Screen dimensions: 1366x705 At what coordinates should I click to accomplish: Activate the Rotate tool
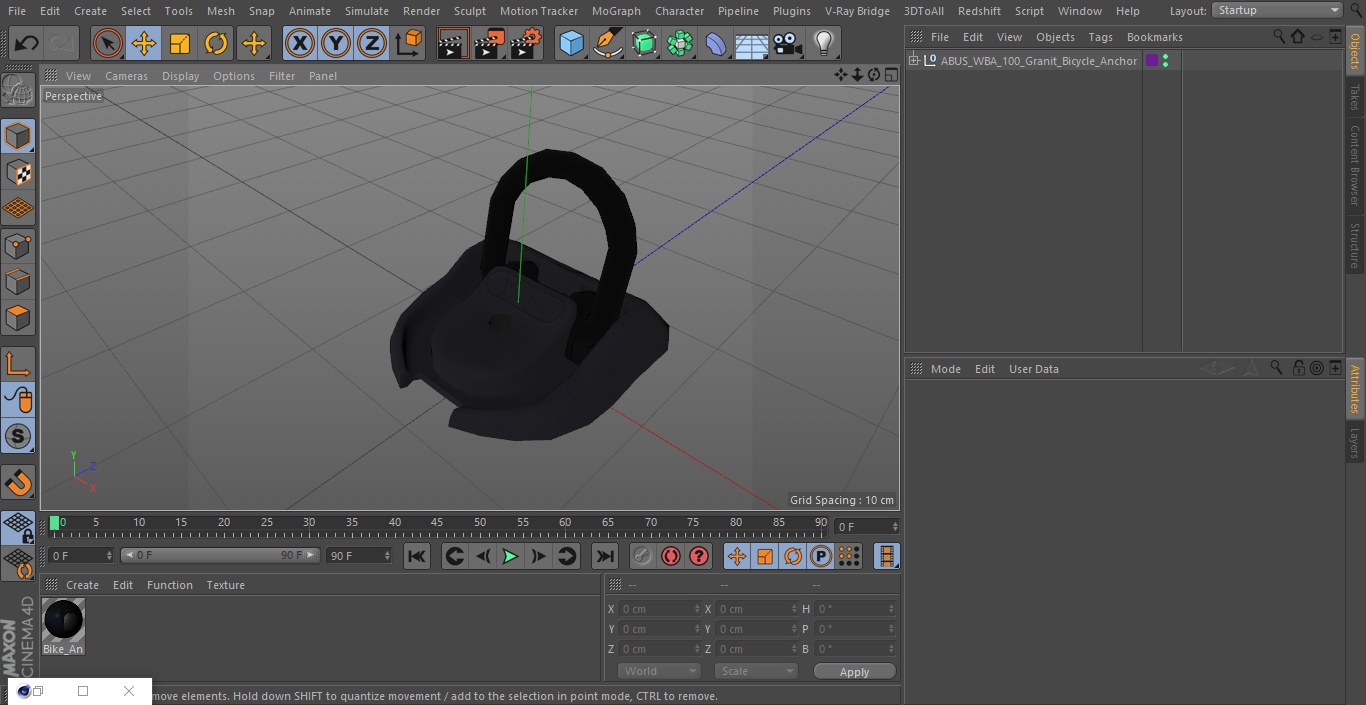[x=215, y=44]
